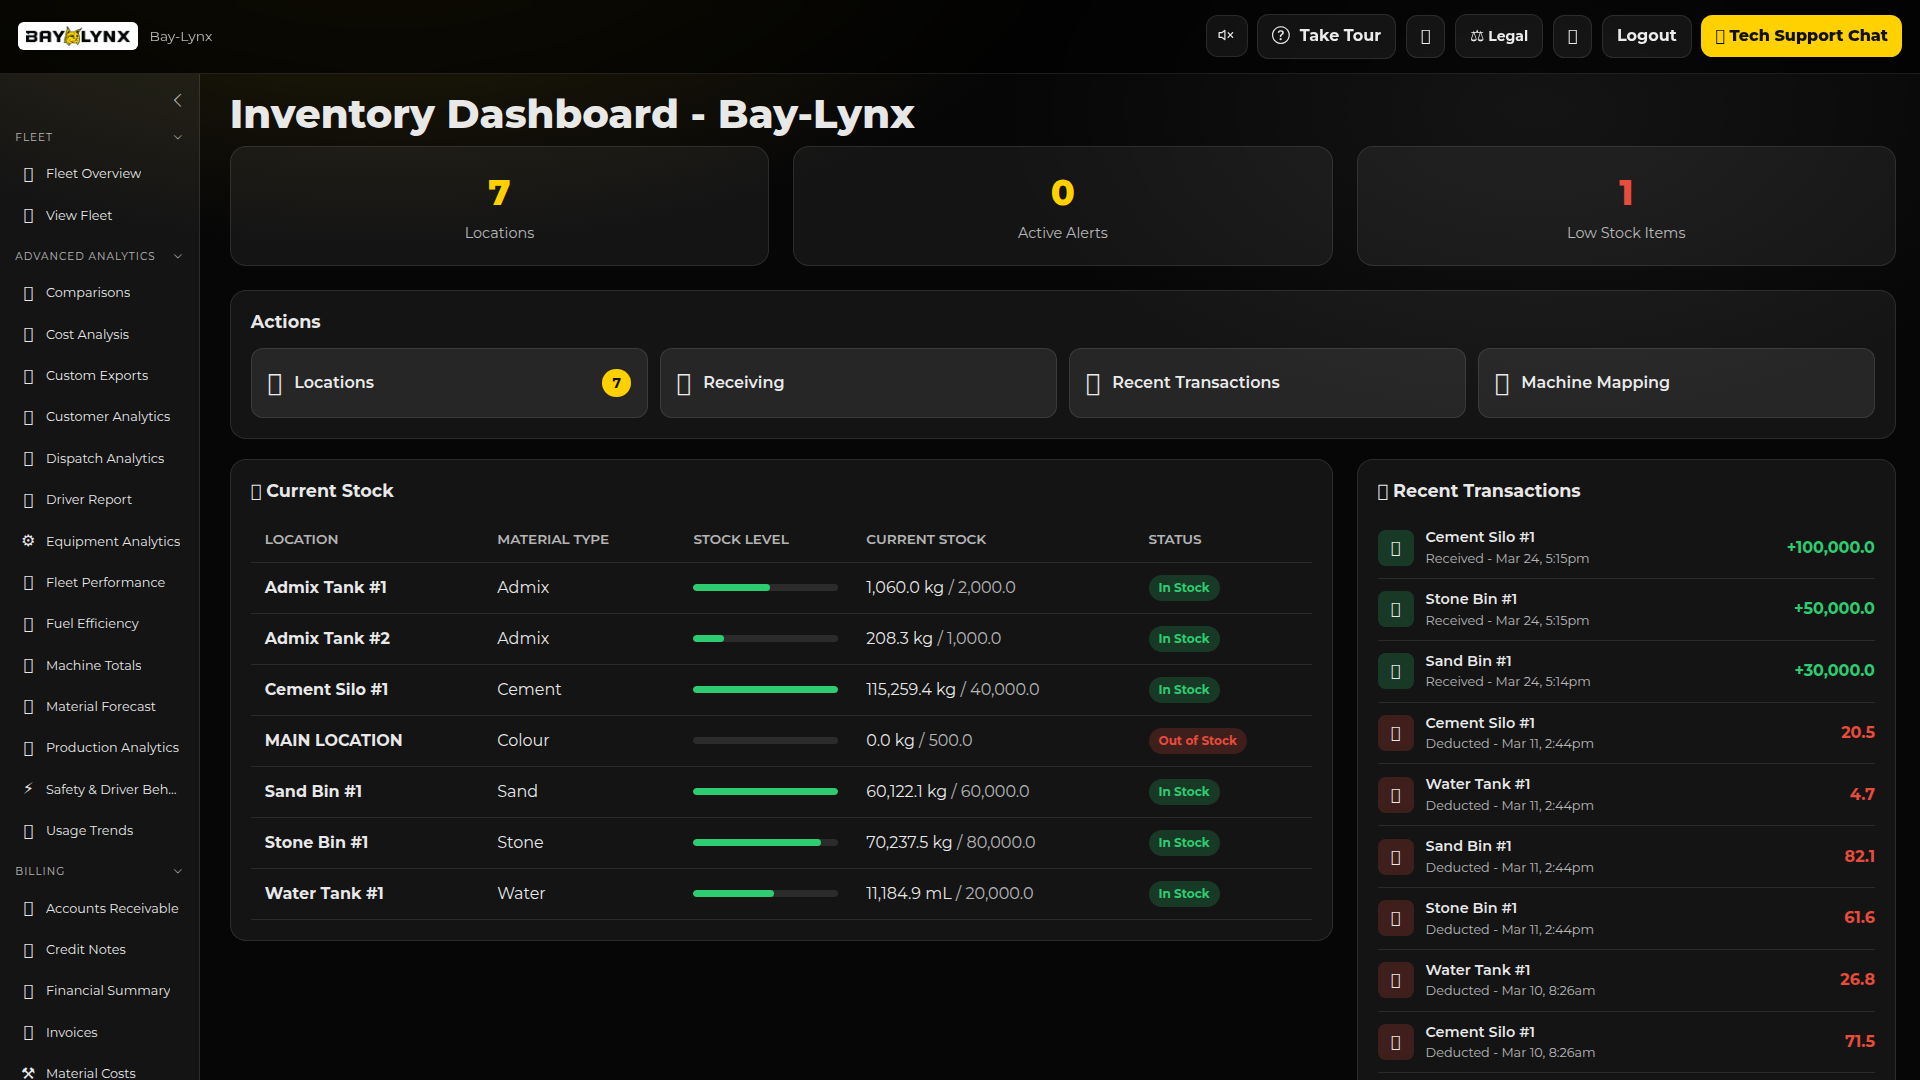This screenshot has height=1080, width=1920.
Task: Click the question mark Take Tour icon
Action: point(1280,36)
